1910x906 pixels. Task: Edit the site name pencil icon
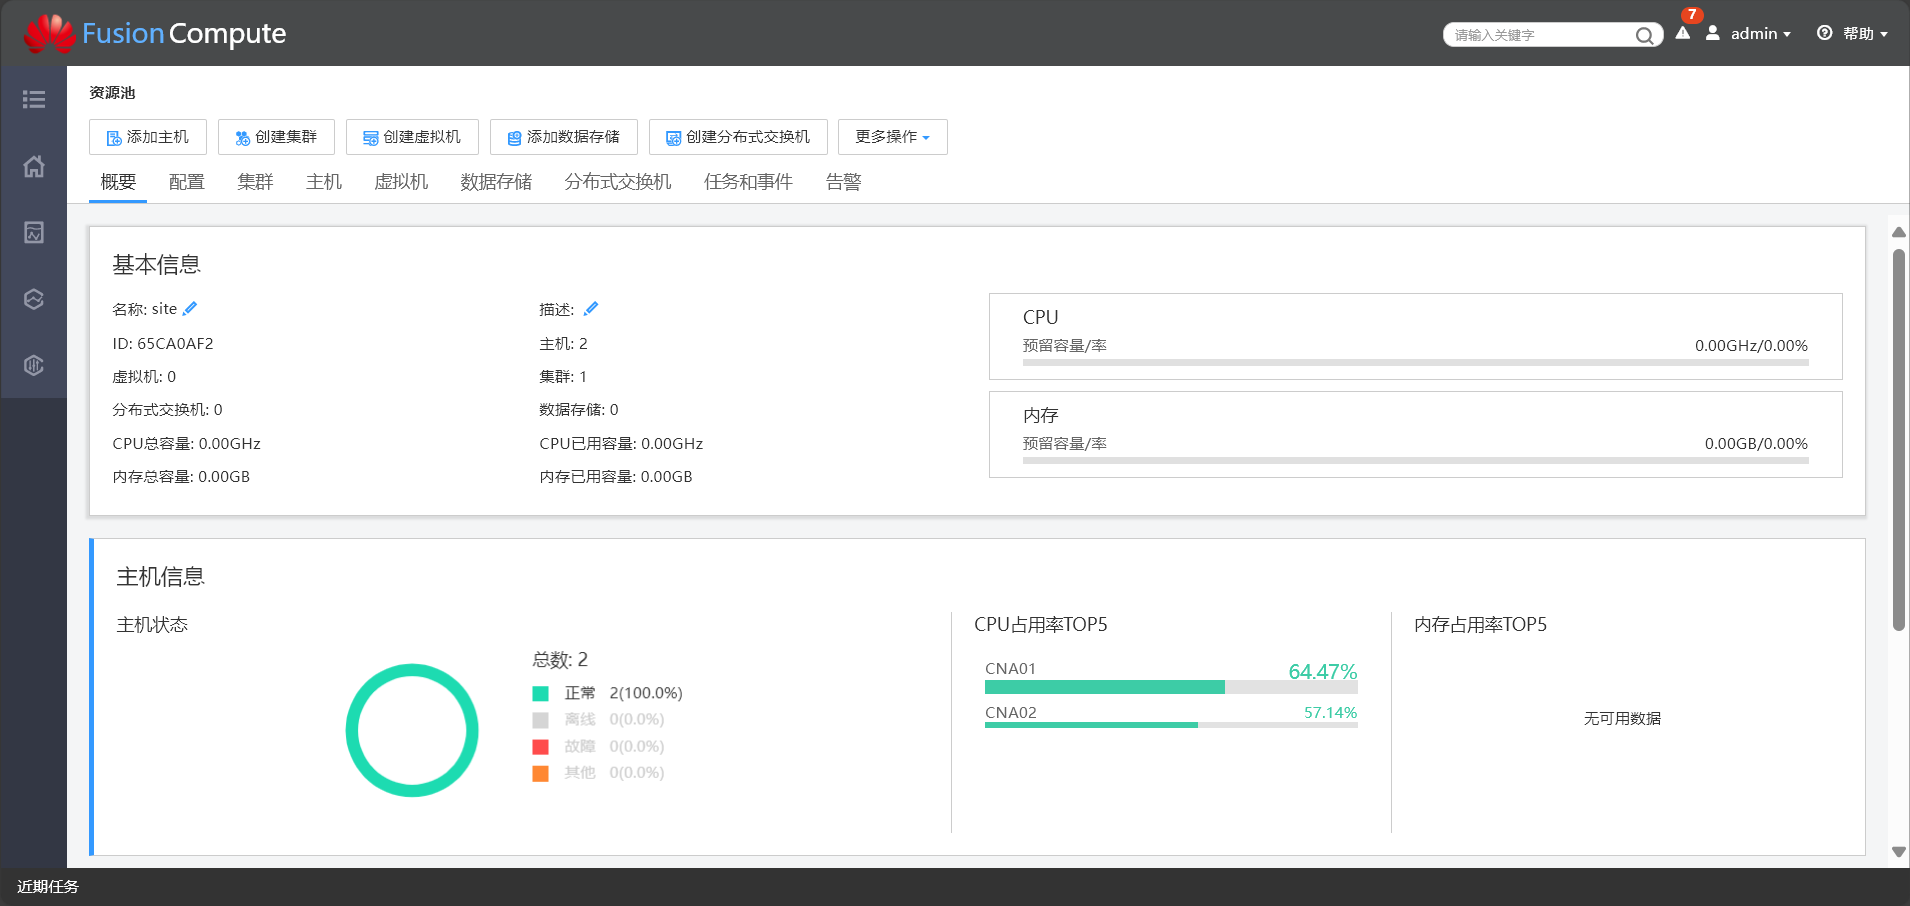tap(190, 308)
